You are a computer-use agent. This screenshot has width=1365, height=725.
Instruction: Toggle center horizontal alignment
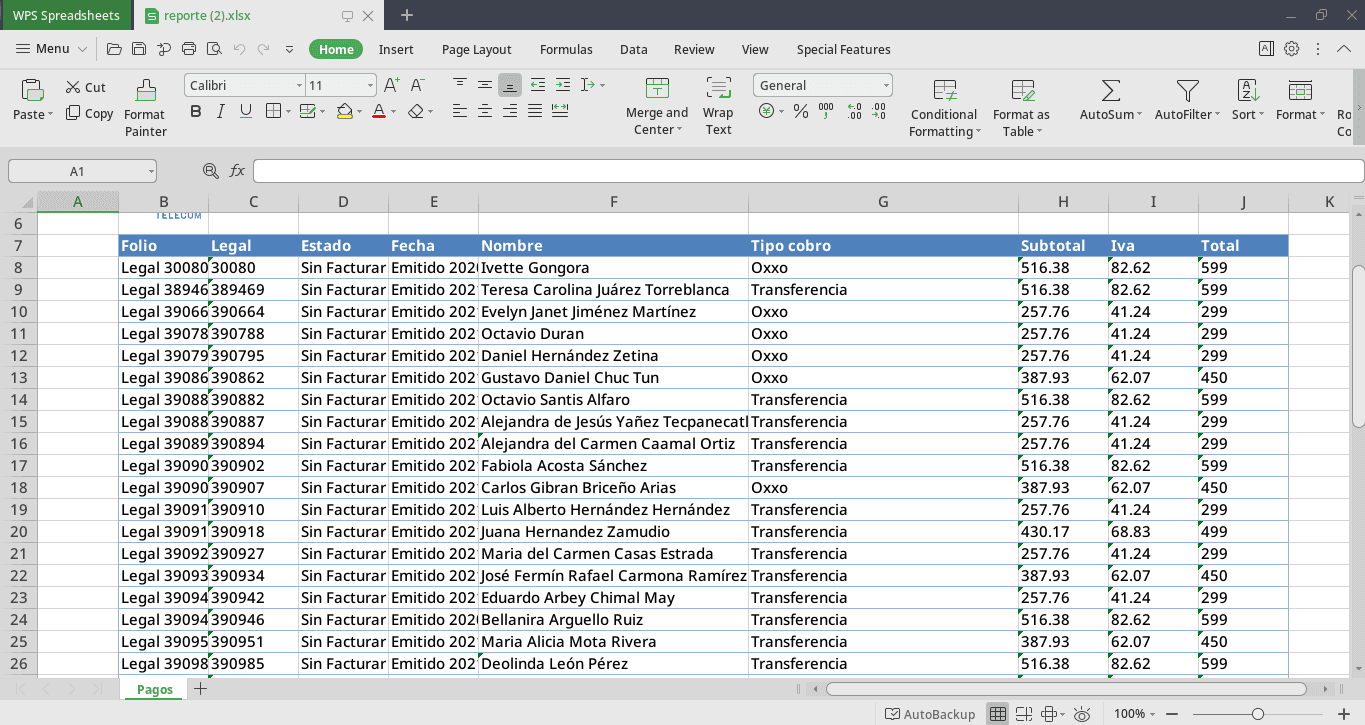coord(484,111)
